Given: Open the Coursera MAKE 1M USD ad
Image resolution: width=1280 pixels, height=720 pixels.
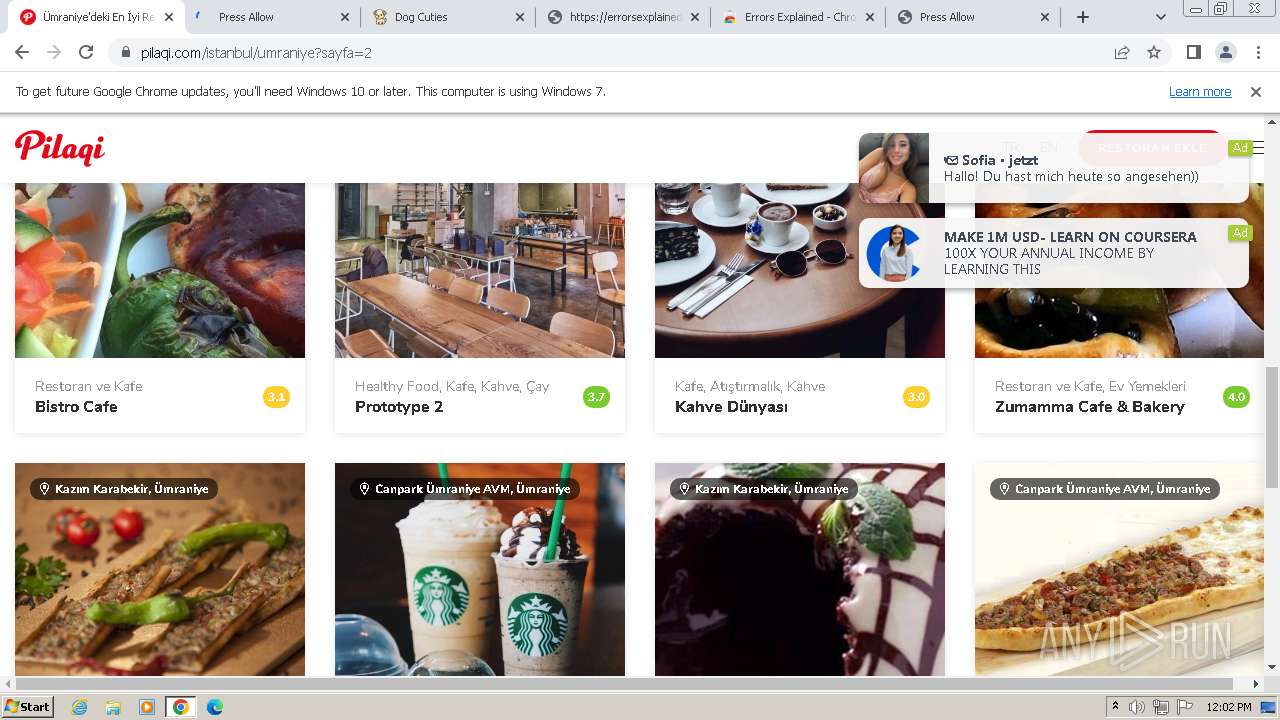Looking at the screenshot, I should tap(1054, 253).
